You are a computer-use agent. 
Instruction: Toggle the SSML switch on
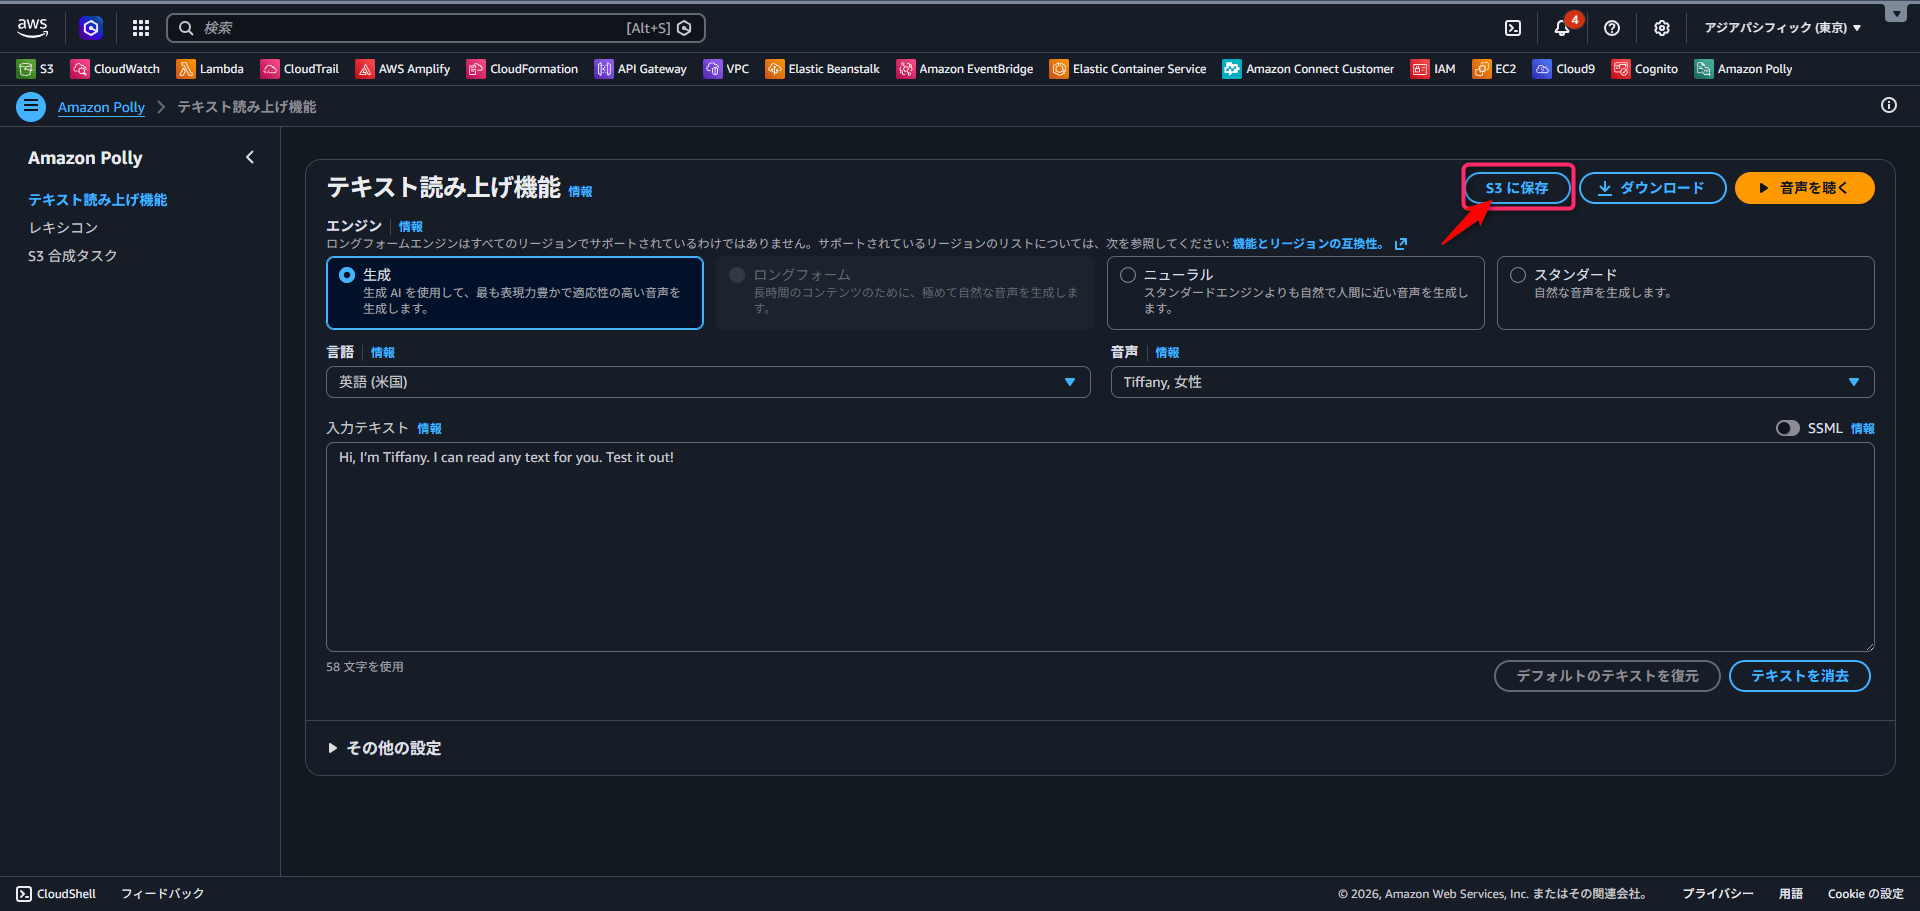[1788, 428]
